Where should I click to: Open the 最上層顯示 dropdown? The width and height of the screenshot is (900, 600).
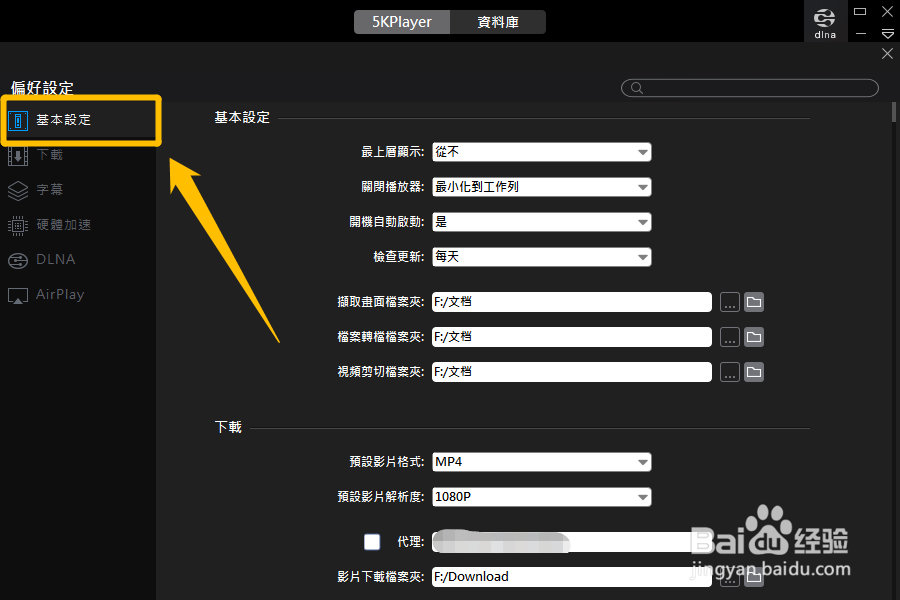(x=541, y=152)
